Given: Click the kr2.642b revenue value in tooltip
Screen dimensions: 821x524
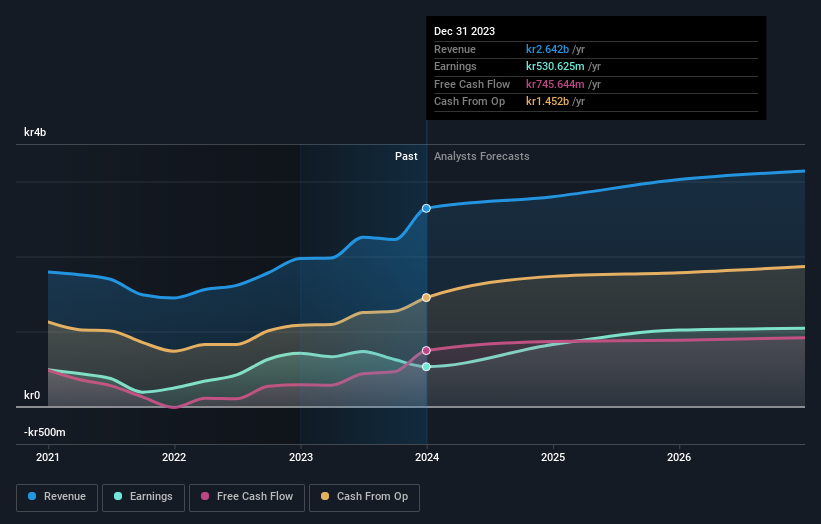Looking at the screenshot, I should (x=548, y=49).
